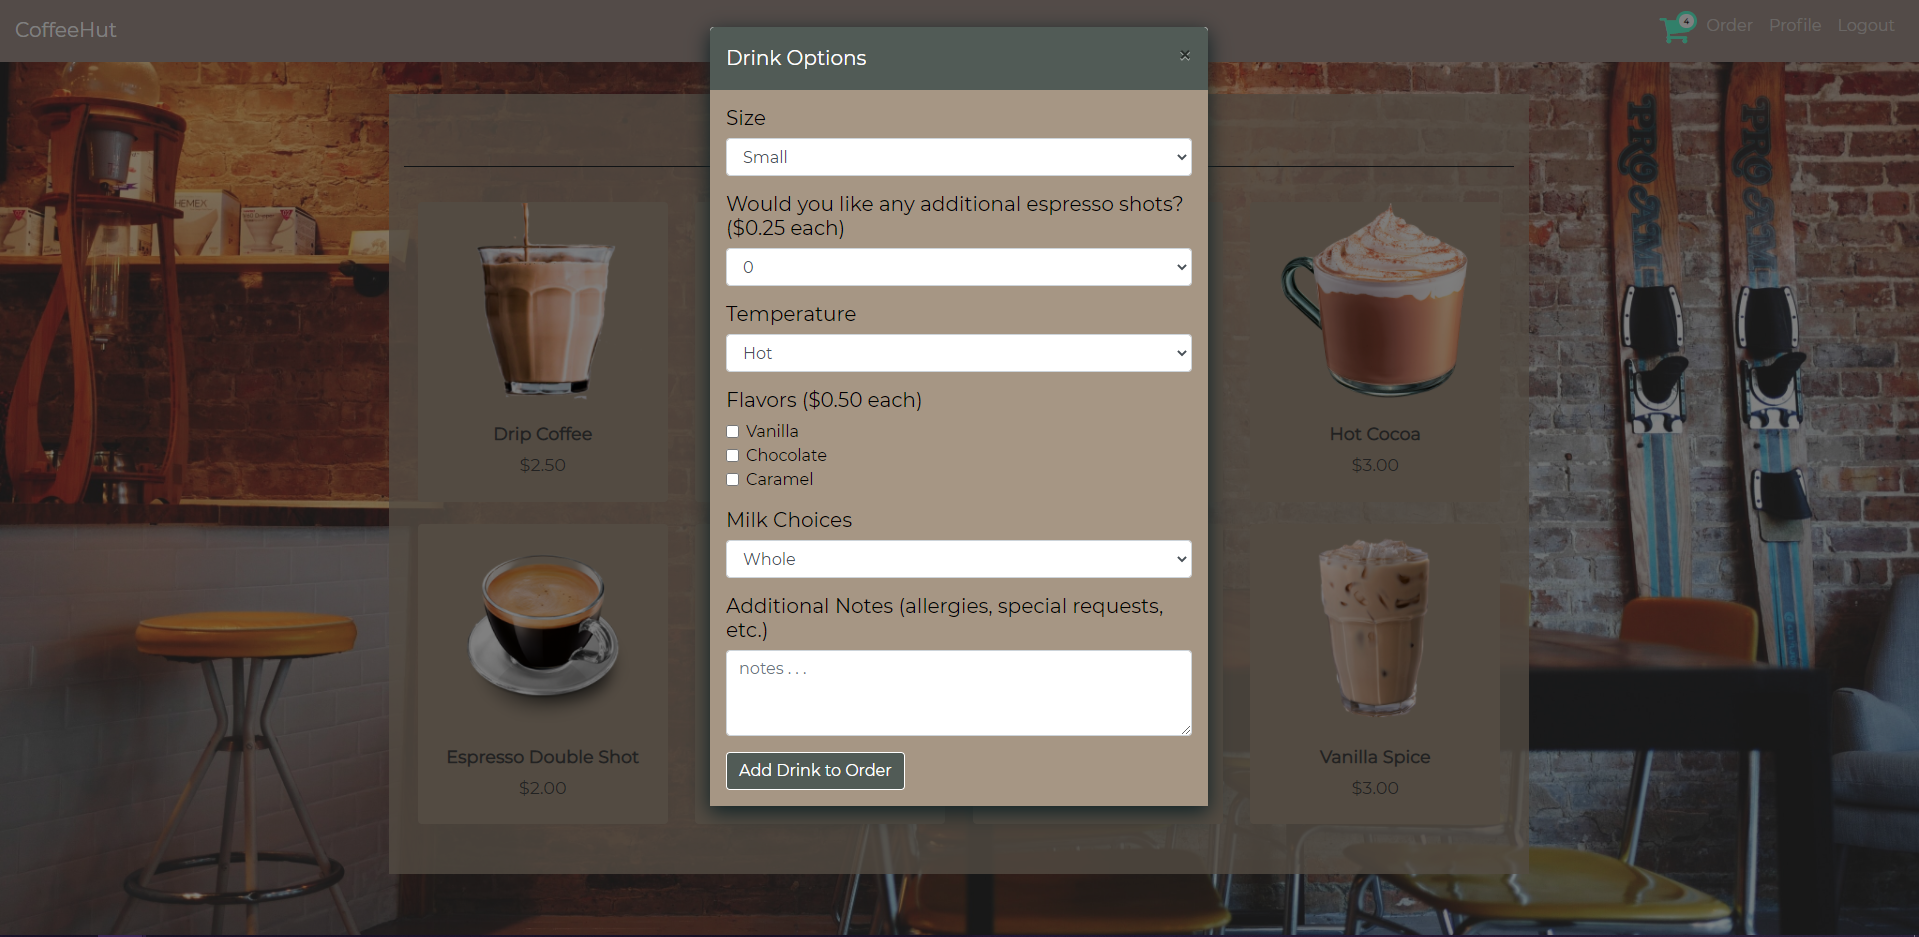Screen dimensions: 1919x937
Task: Open the espresso shots dropdown
Action: (x=957, y=267)
